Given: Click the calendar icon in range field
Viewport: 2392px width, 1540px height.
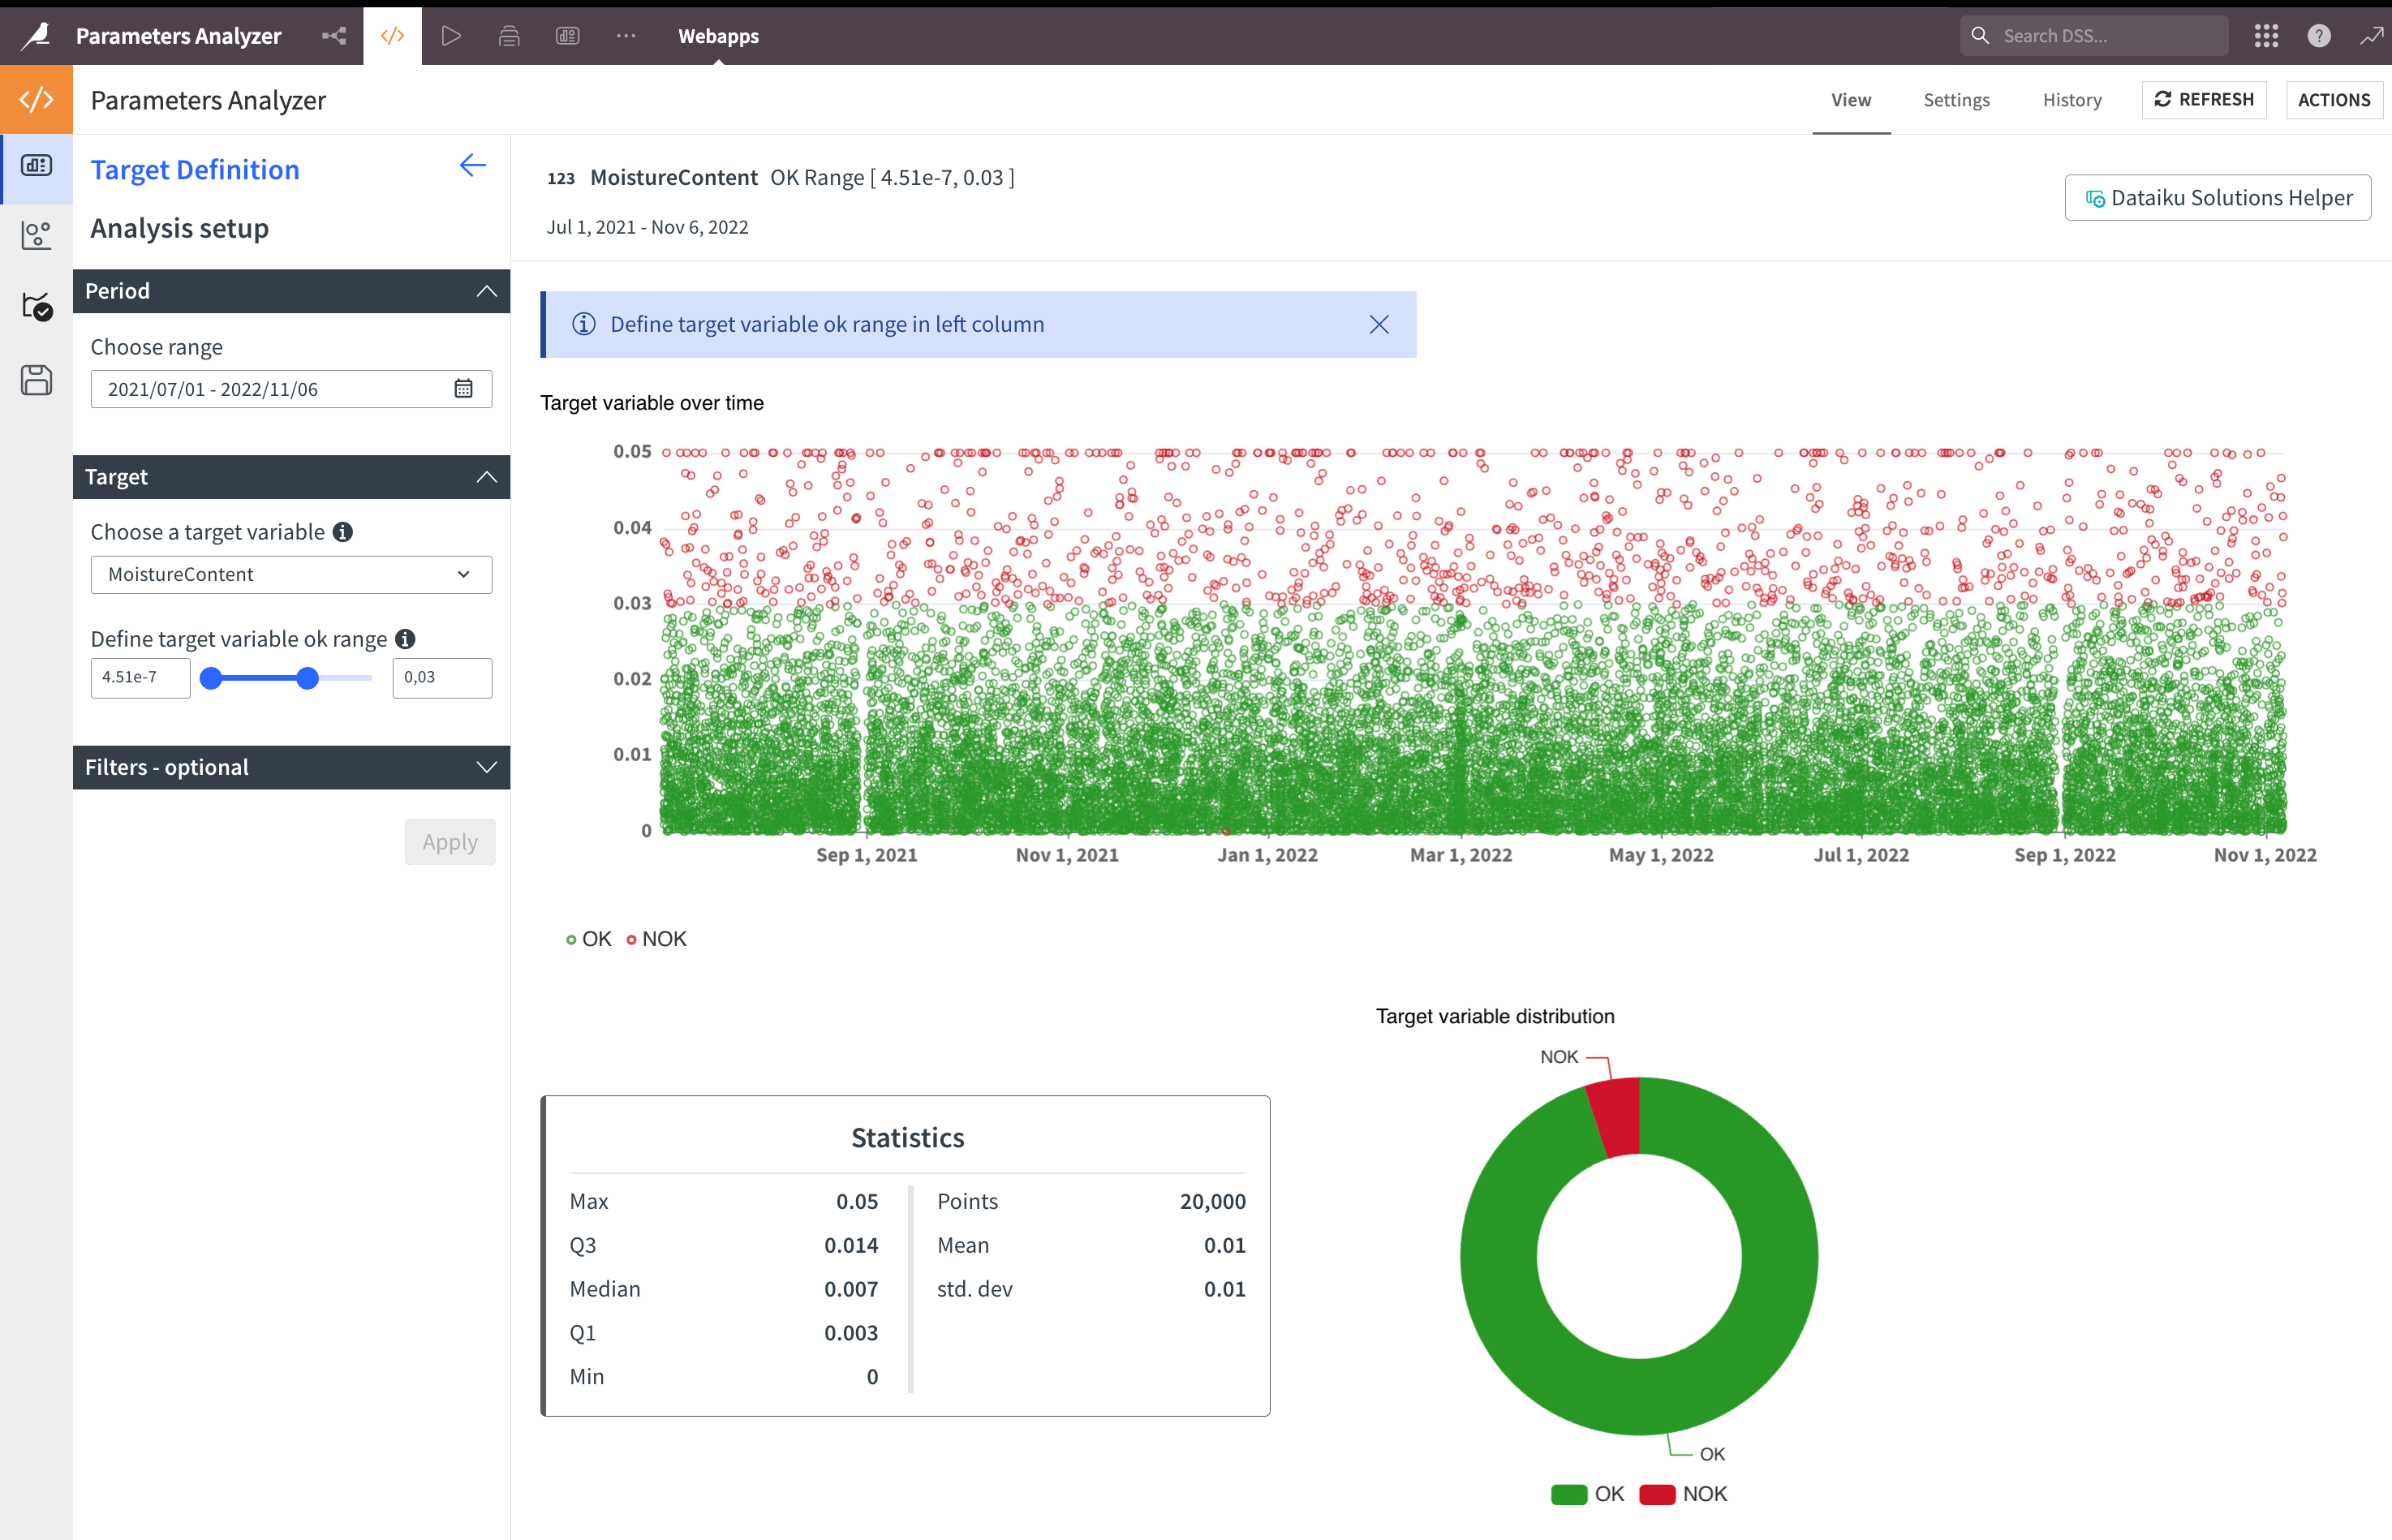Looking at the screenshot, I should [463, 389].
